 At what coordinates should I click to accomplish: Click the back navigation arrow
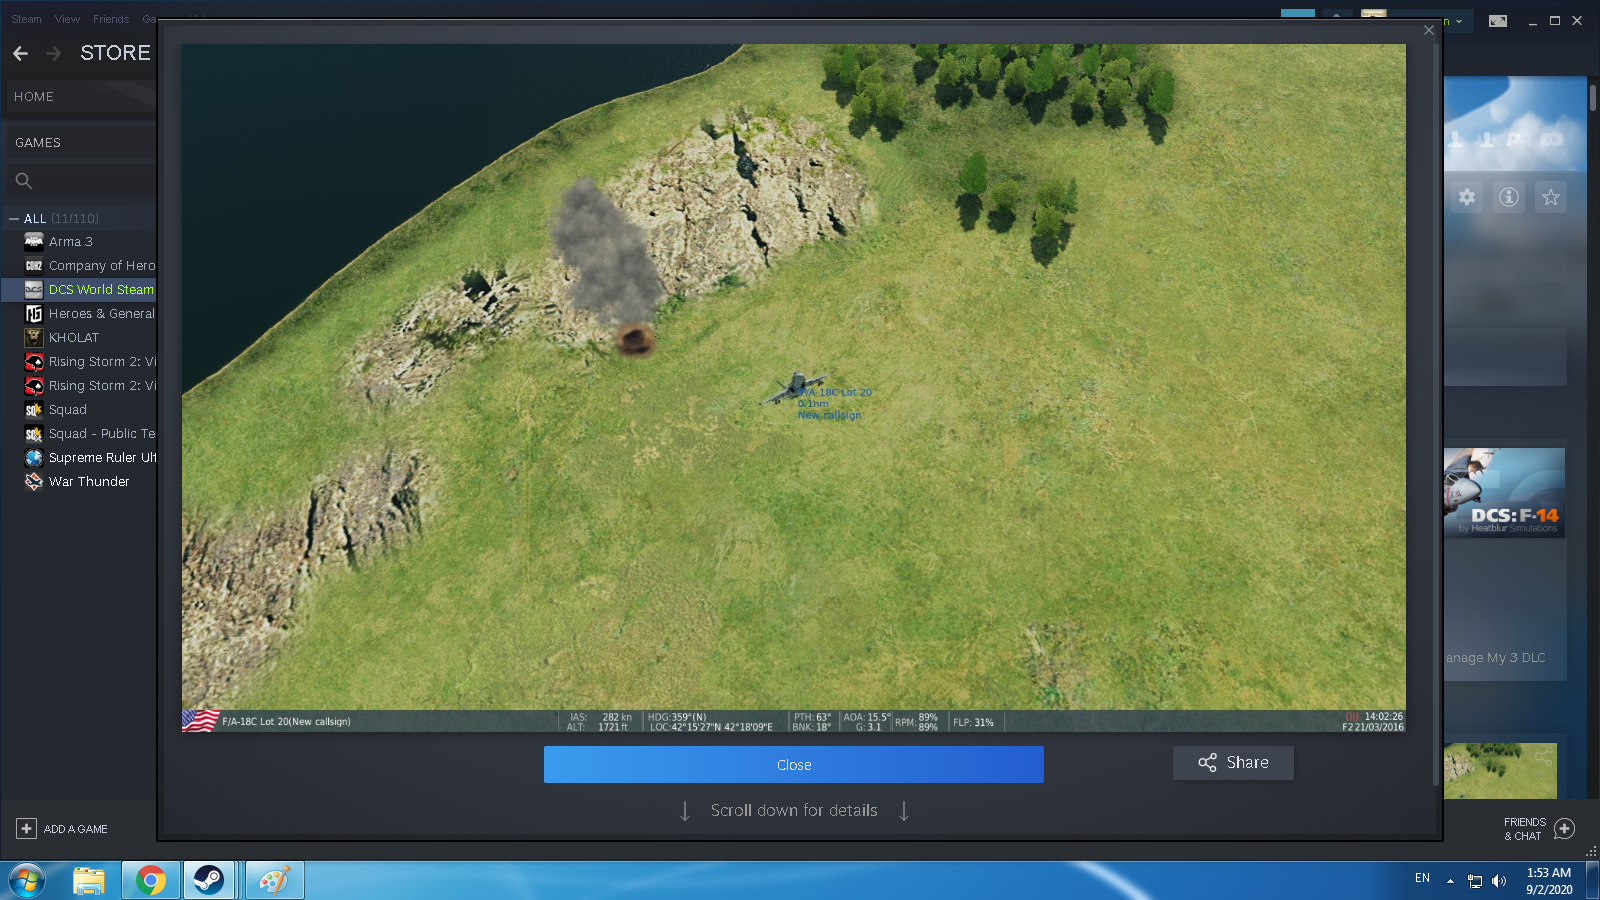click(21, 53)
